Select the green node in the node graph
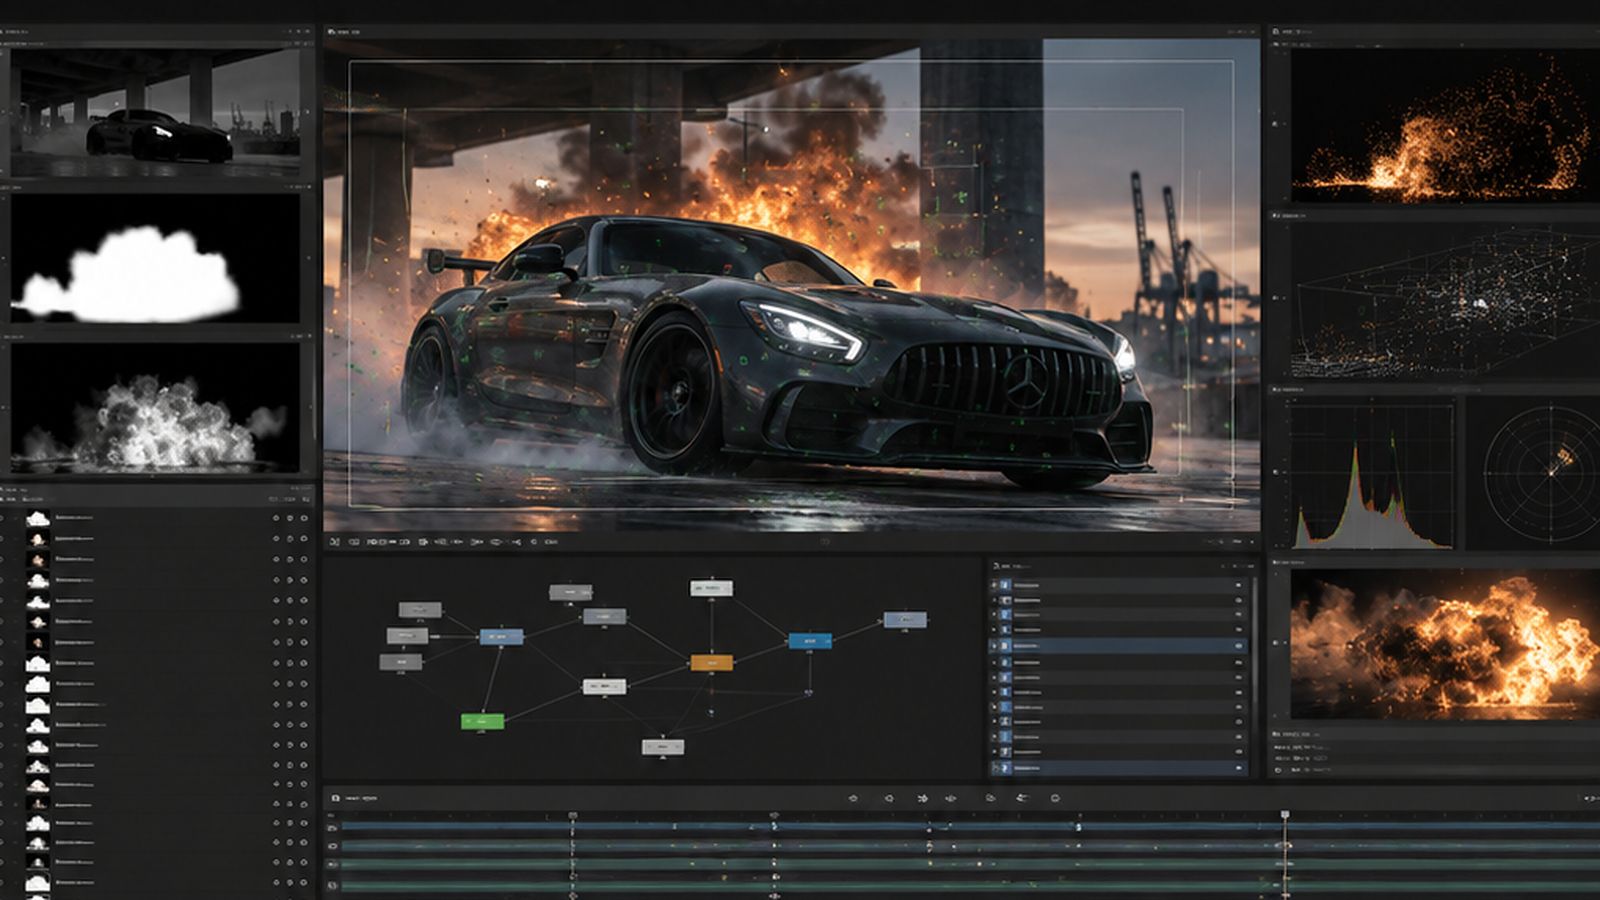 482,720
